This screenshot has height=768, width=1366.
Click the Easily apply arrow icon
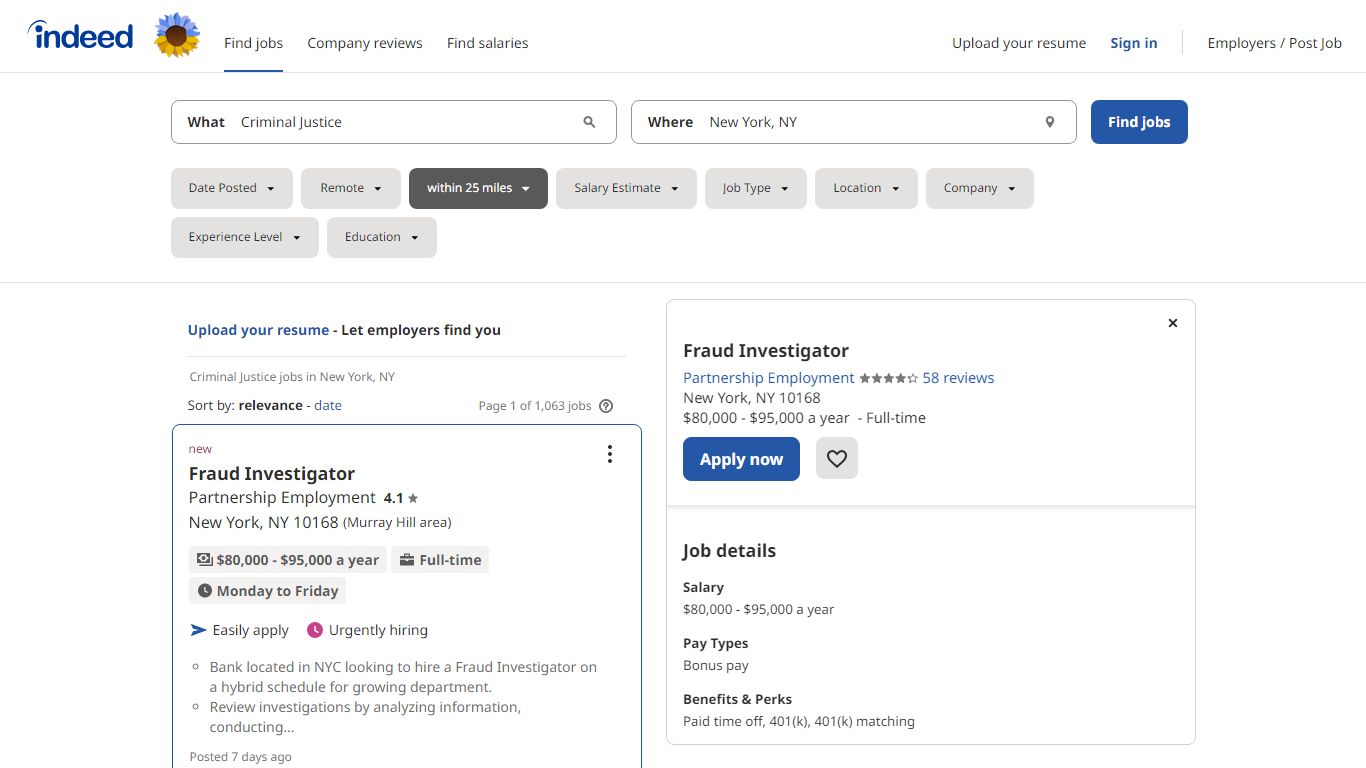coord(198,630)
